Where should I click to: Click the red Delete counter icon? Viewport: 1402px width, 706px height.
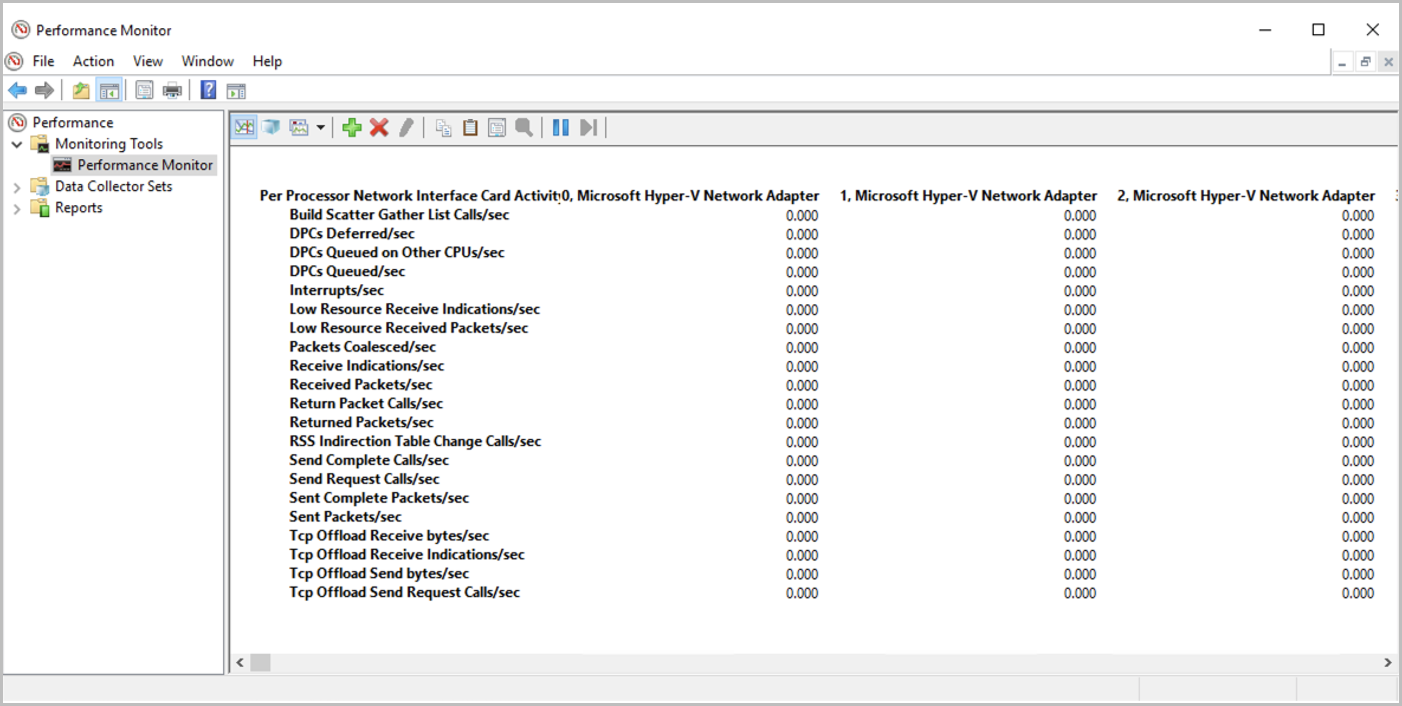click(379, 128)
